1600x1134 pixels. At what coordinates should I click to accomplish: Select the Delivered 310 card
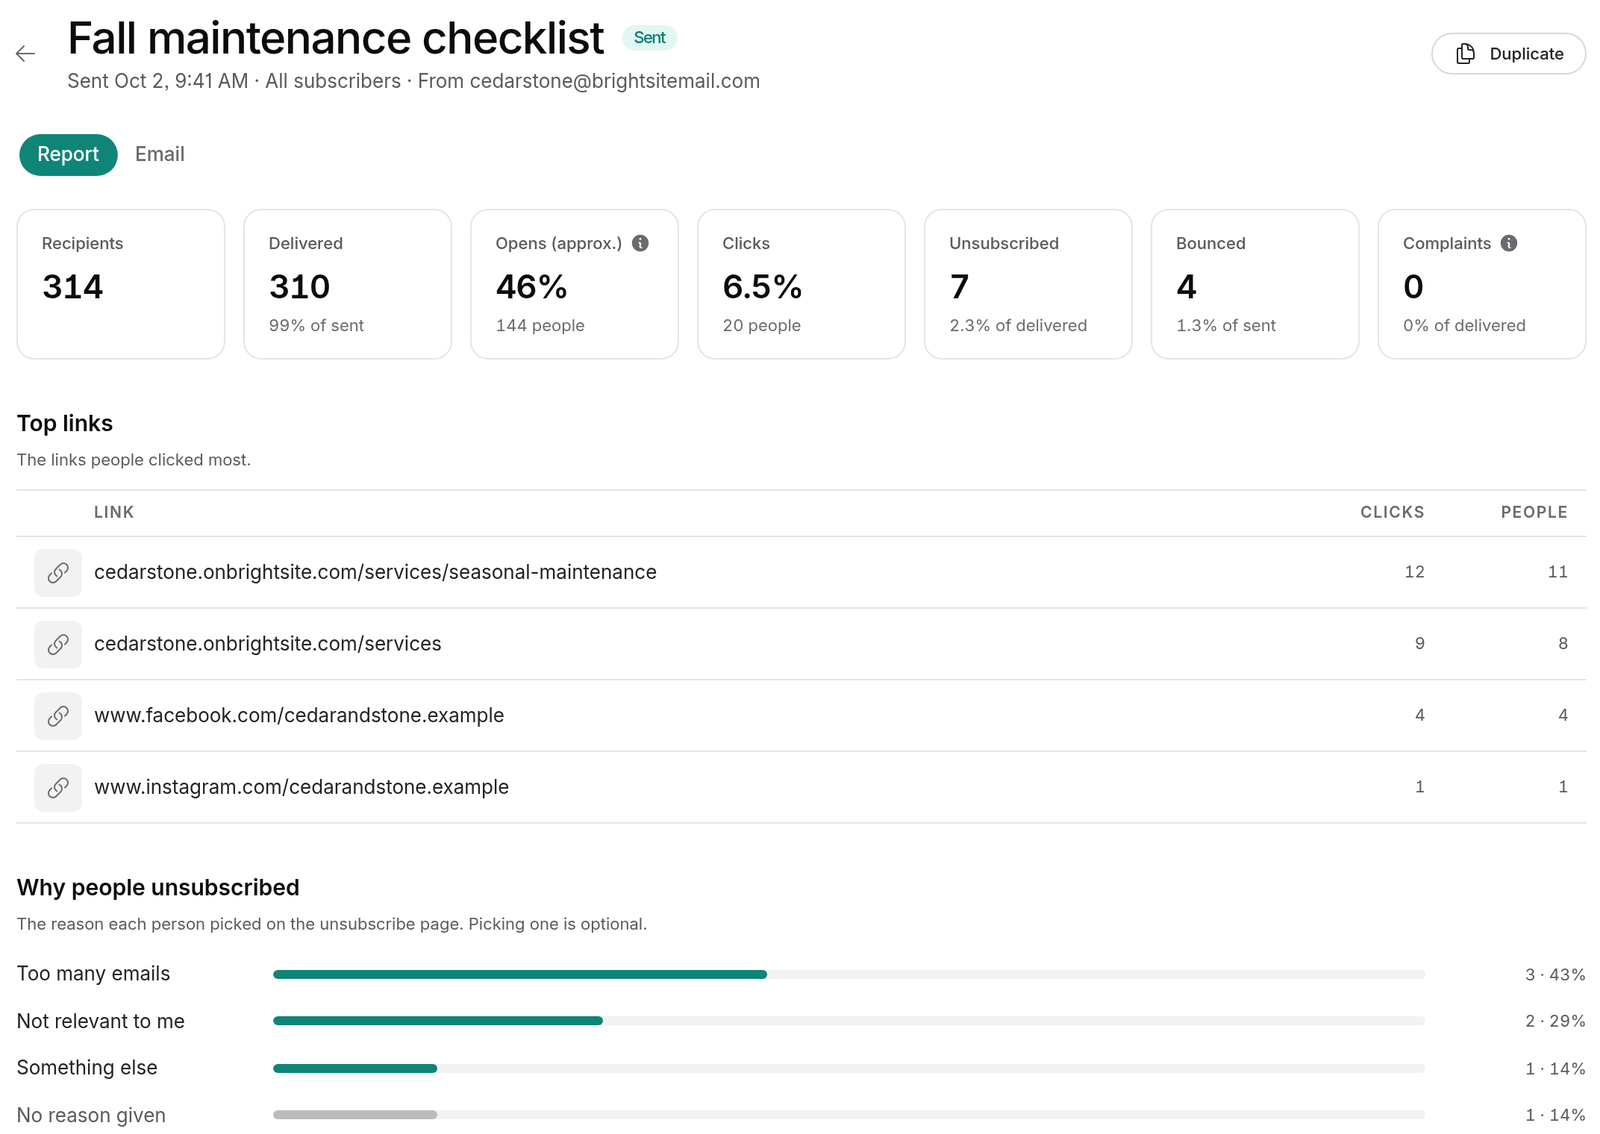(x=348, y=284)
